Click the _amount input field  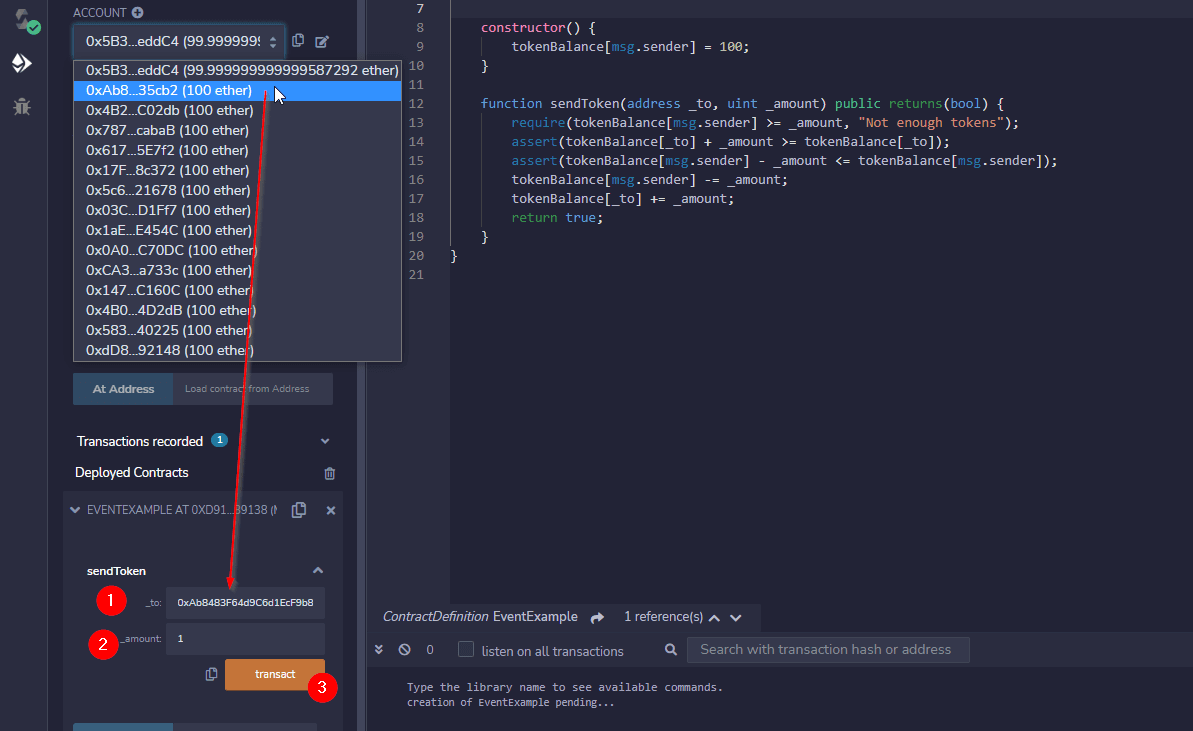point(245,638)
